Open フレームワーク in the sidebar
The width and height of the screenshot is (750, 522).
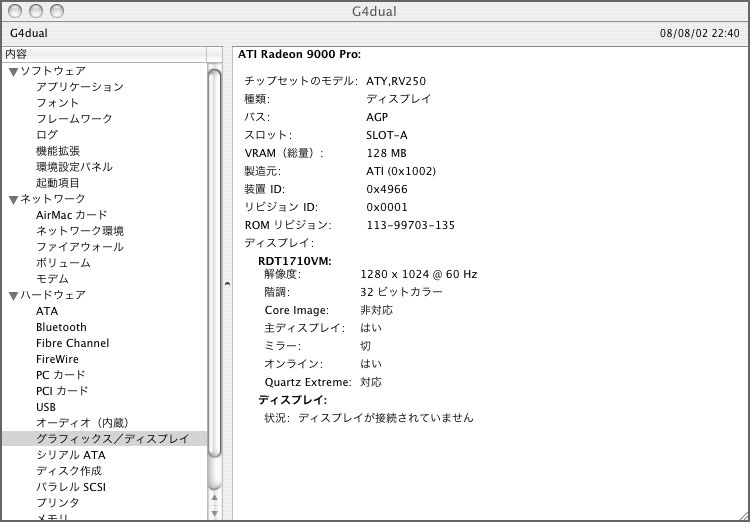[x=74, y=119]
